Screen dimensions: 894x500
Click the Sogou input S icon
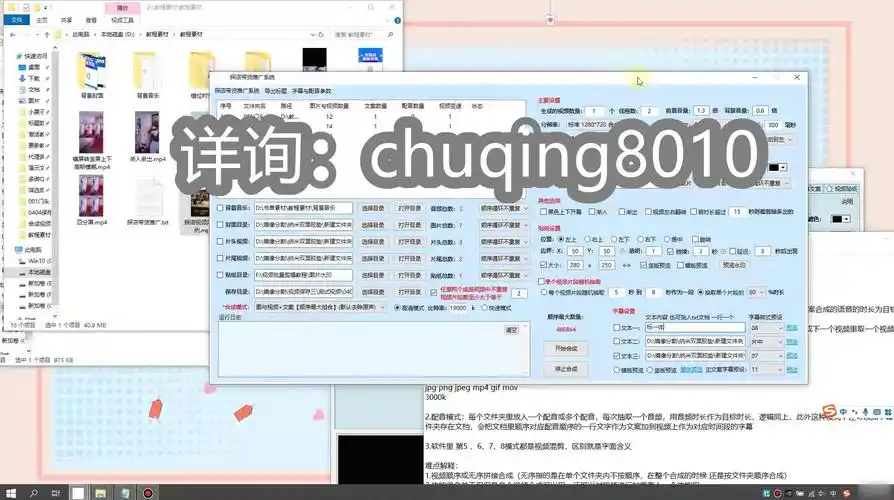(830, 410)
